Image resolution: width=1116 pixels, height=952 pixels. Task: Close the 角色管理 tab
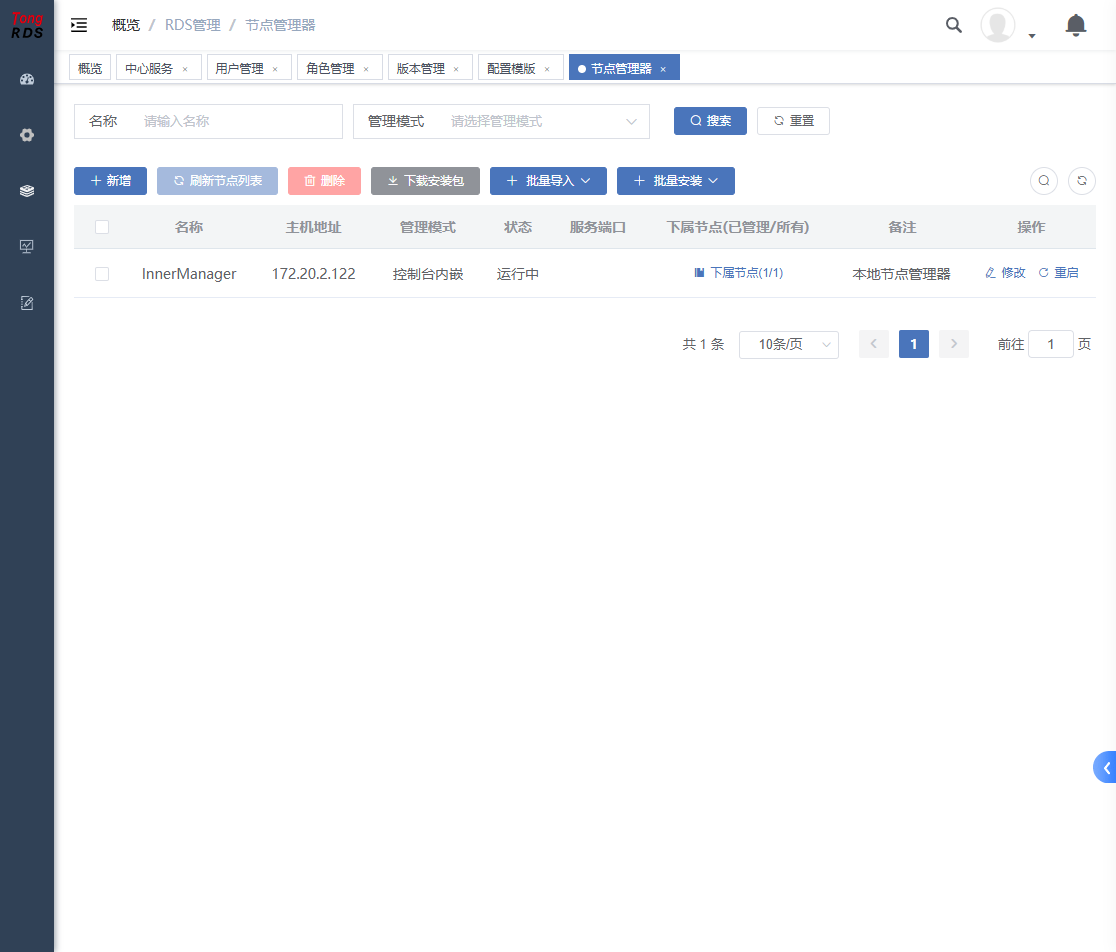pos(366,69)
